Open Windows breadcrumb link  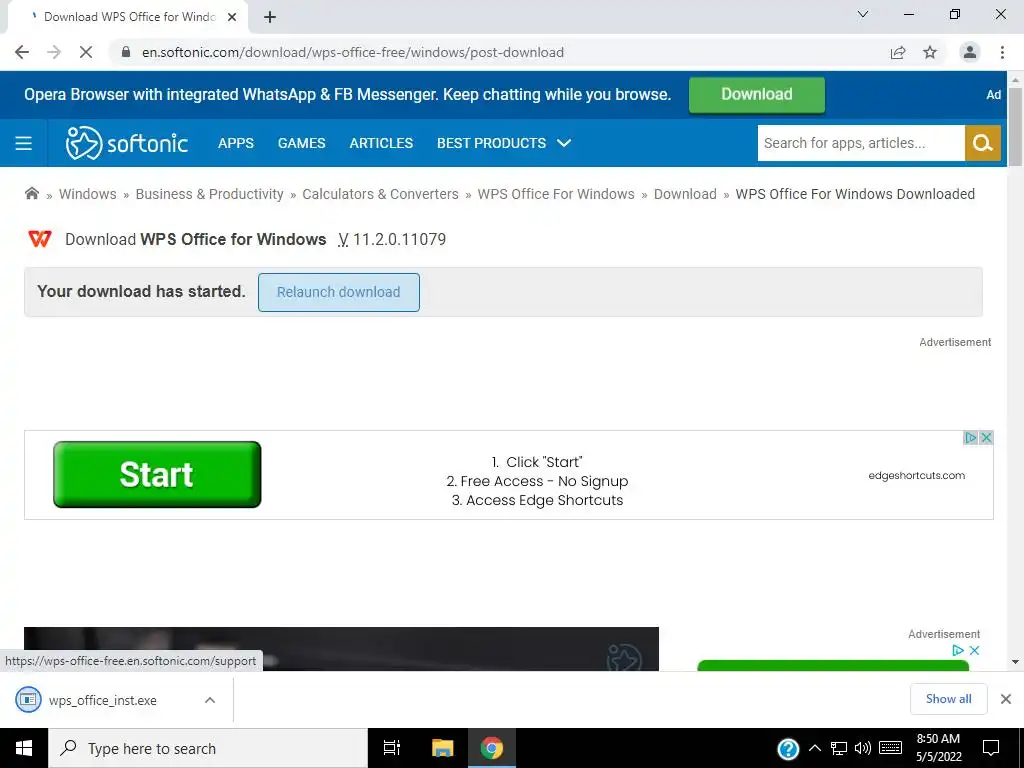point(88,194)
